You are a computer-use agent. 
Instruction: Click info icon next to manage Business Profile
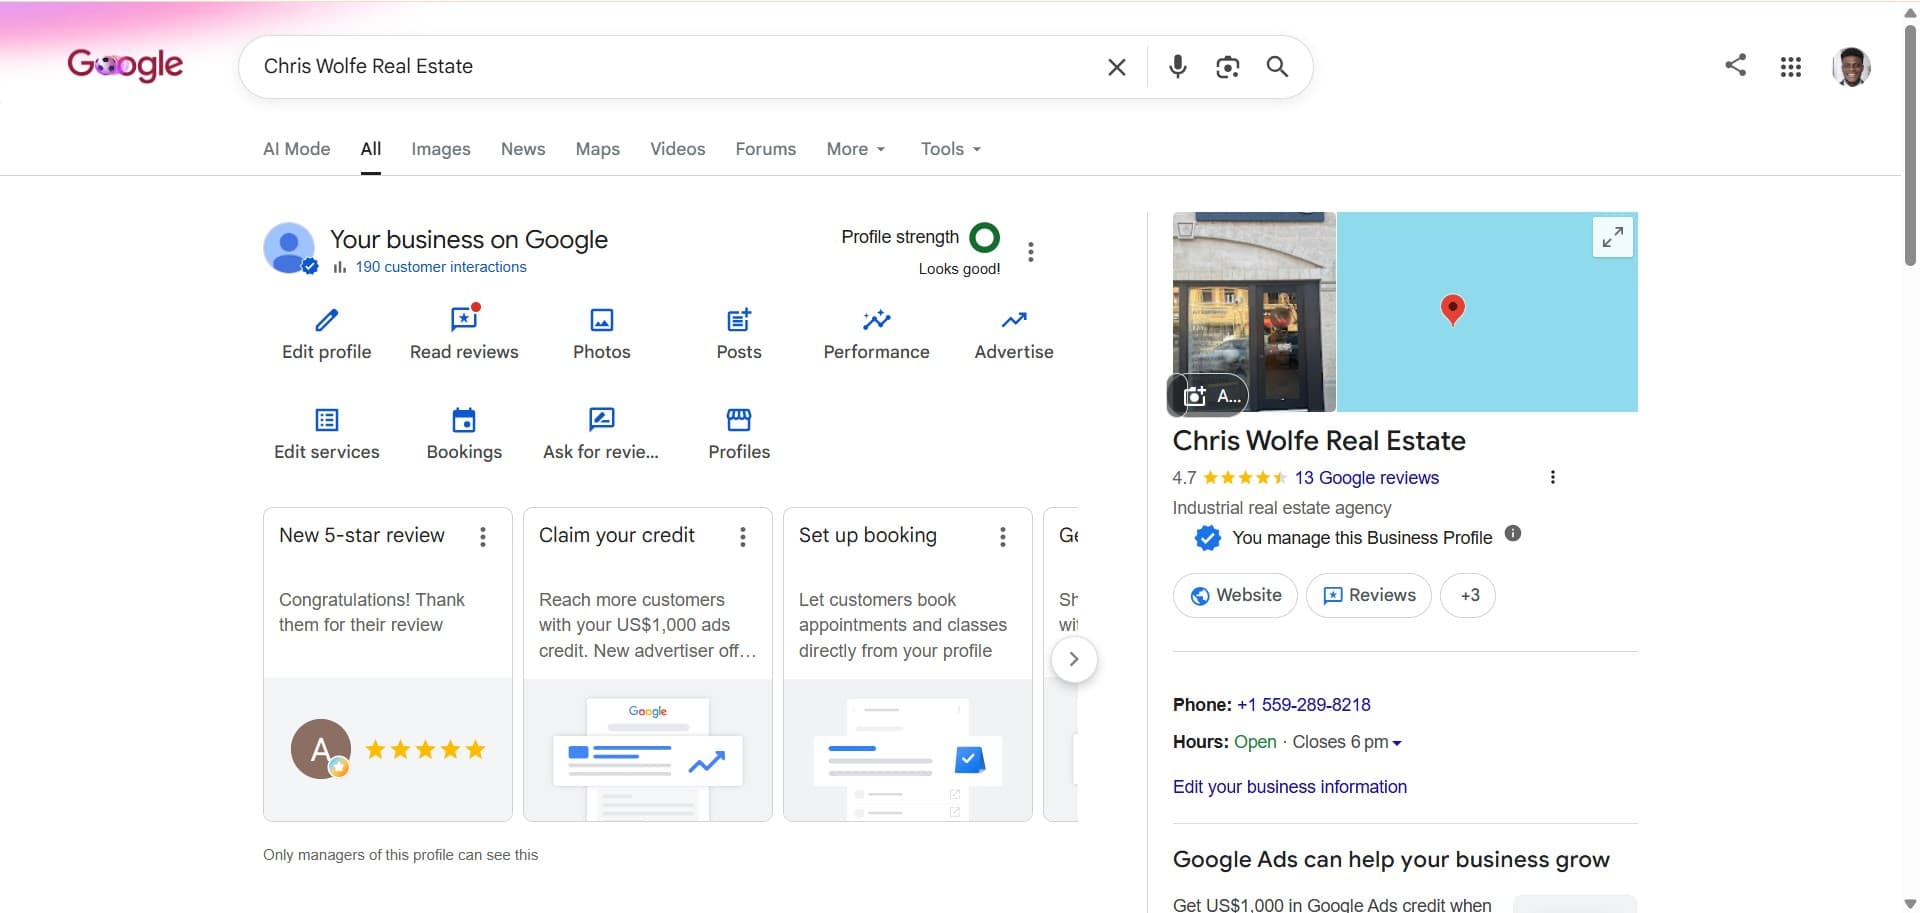1513,533
